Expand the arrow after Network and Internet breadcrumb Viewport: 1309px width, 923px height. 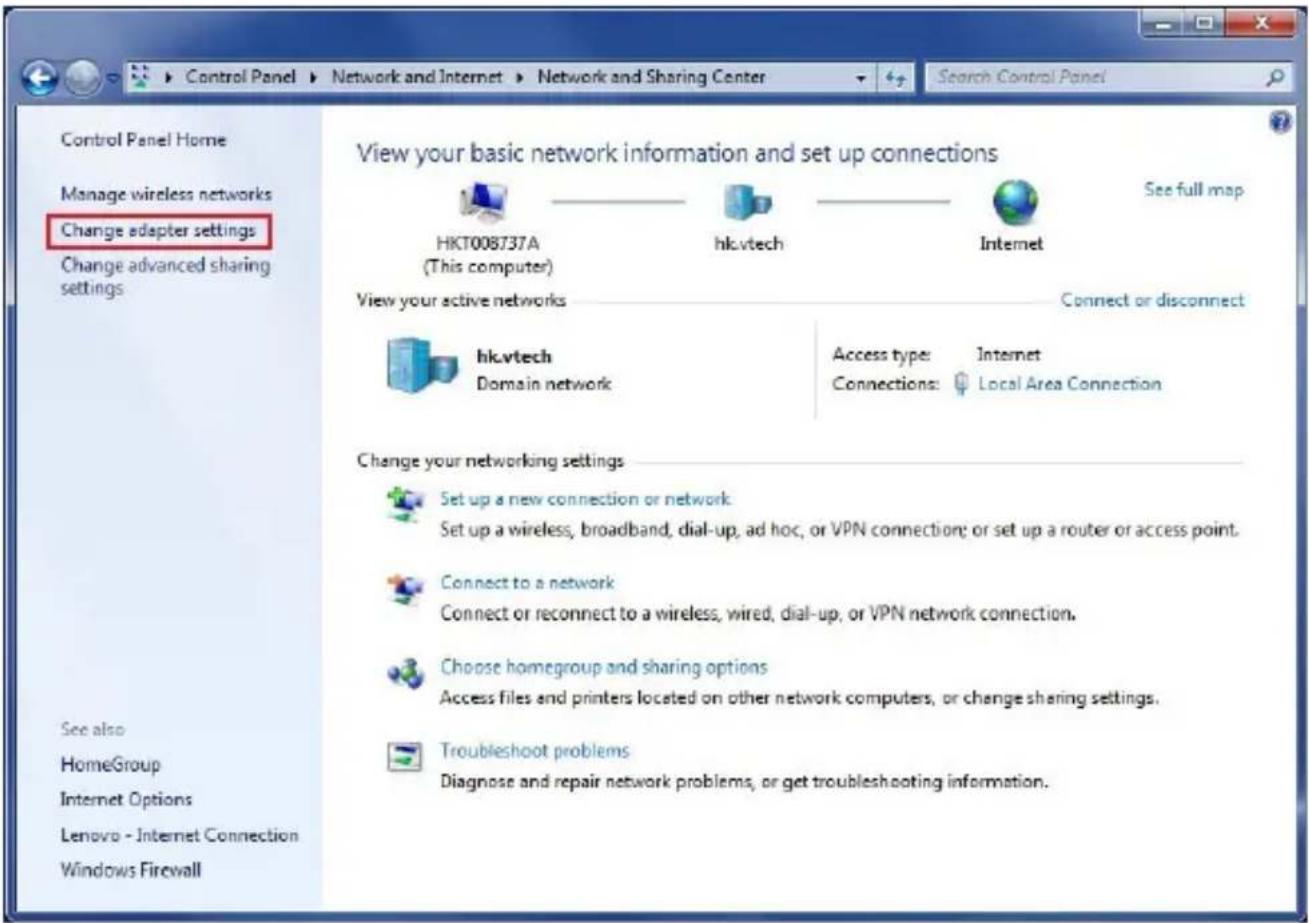521,77
